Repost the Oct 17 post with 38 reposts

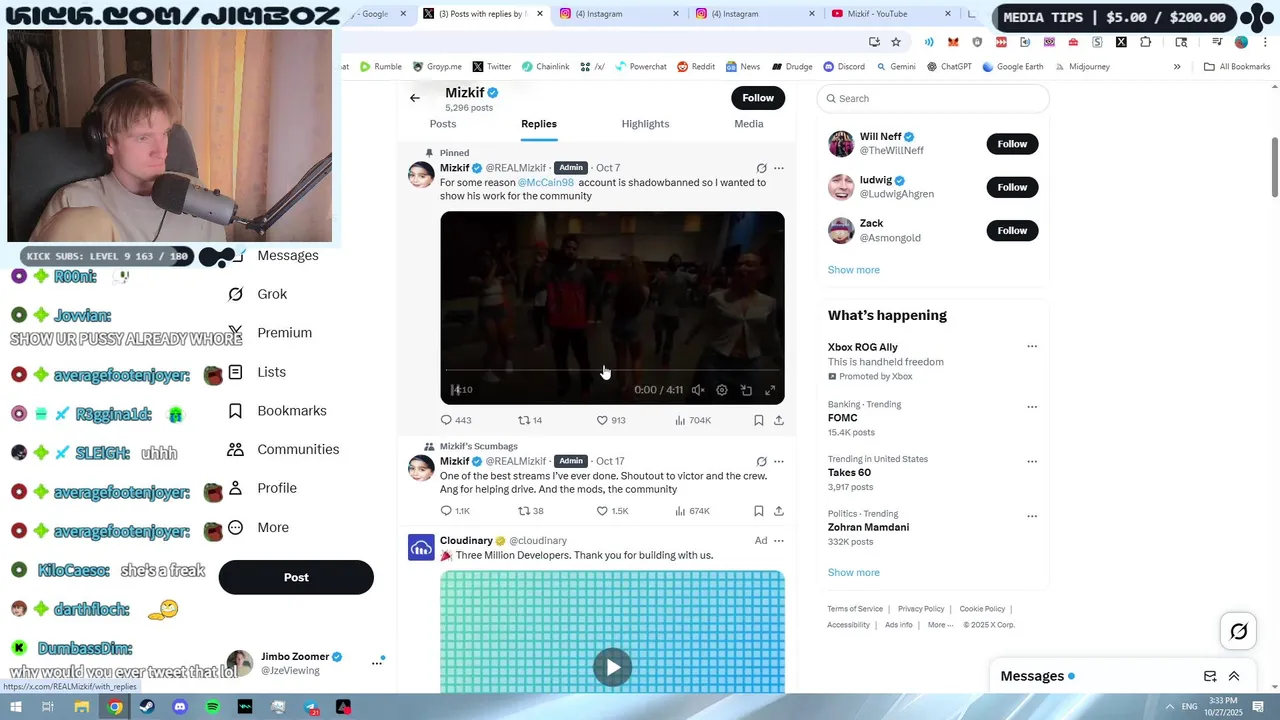pos(523,511)
